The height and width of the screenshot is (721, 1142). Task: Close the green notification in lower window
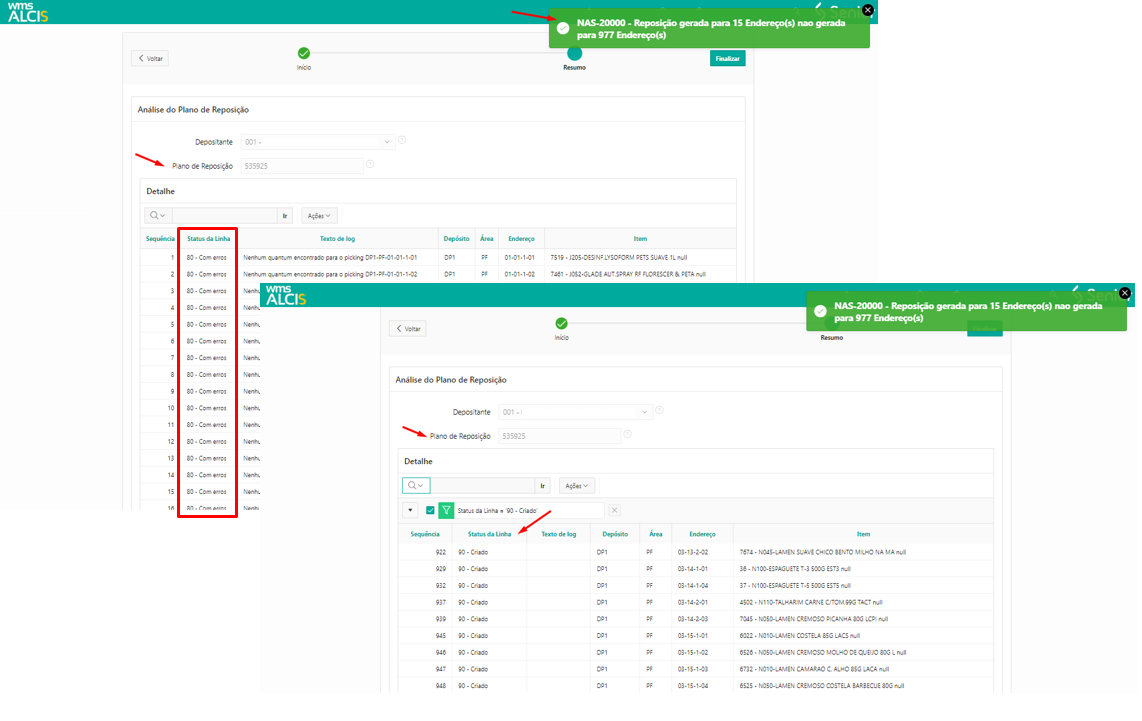[1125, 293]
